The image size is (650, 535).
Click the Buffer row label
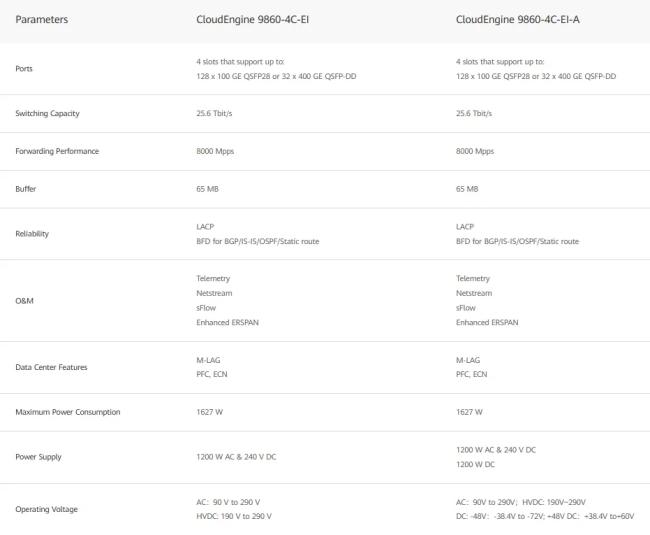(27, 188)
